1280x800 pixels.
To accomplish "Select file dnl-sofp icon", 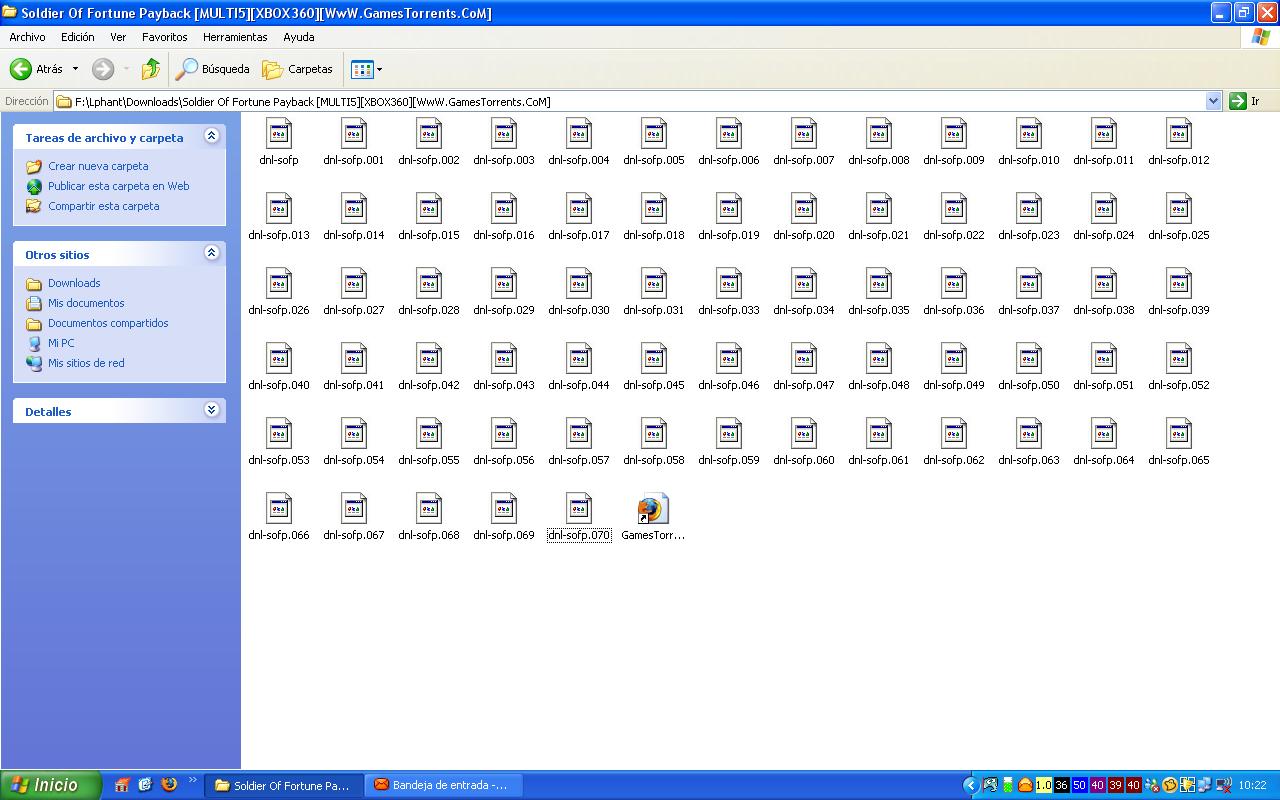I will coord(279,134).
